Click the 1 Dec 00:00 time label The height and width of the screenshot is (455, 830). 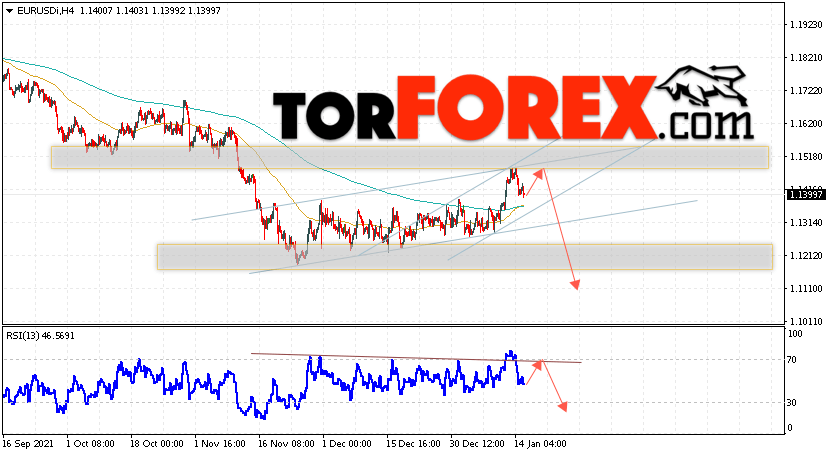tap(347, 443)
